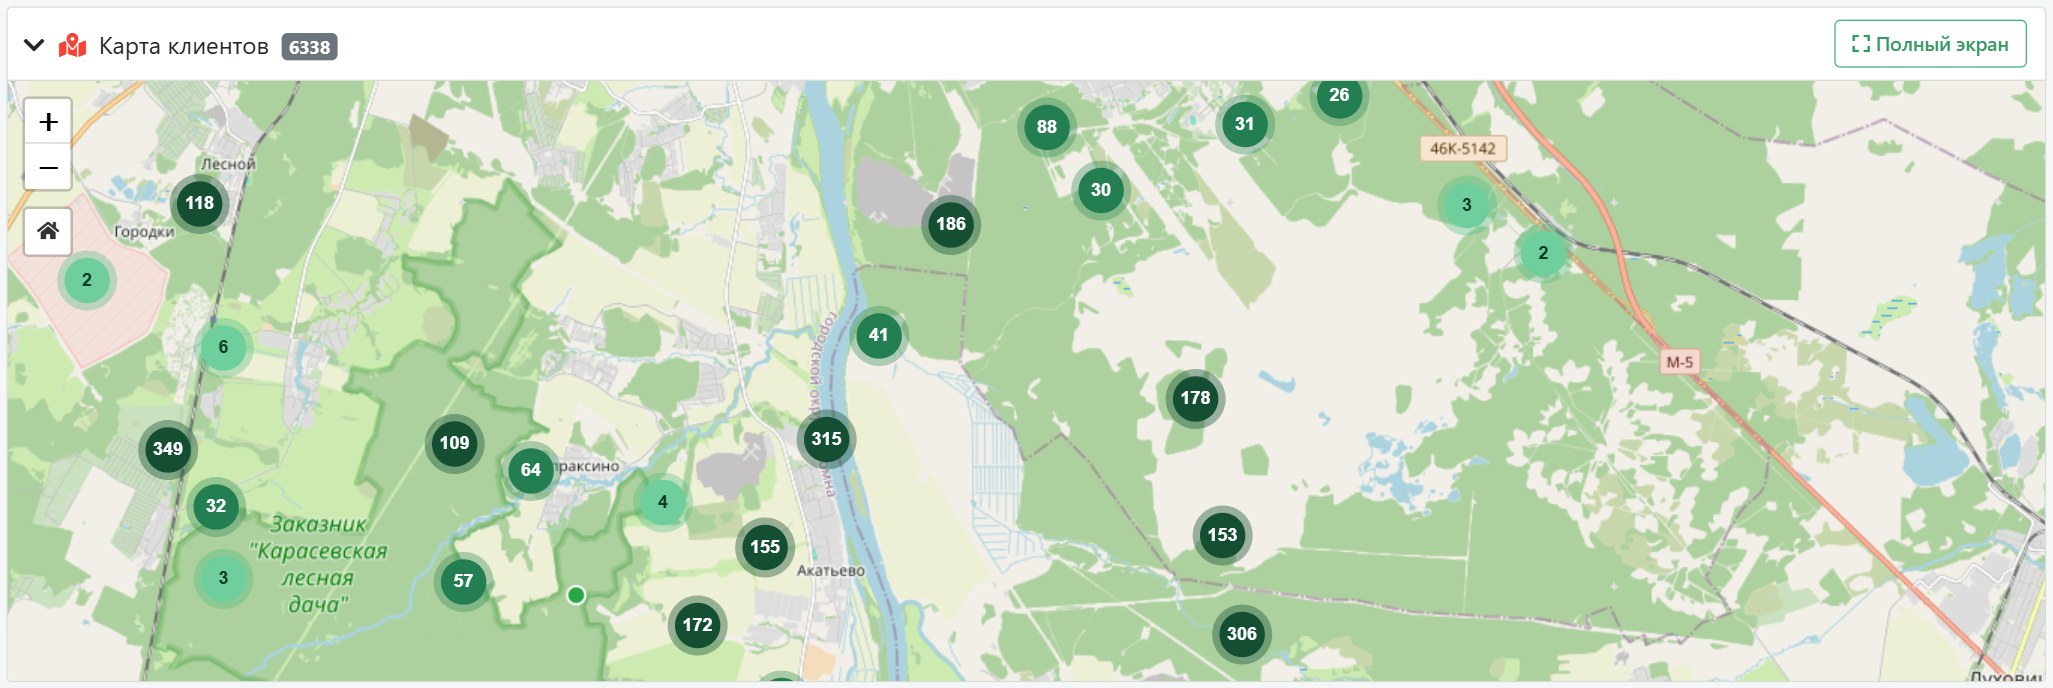Select the cluster marker labeled 57
2053x688 pixels.
pos(463,581)
